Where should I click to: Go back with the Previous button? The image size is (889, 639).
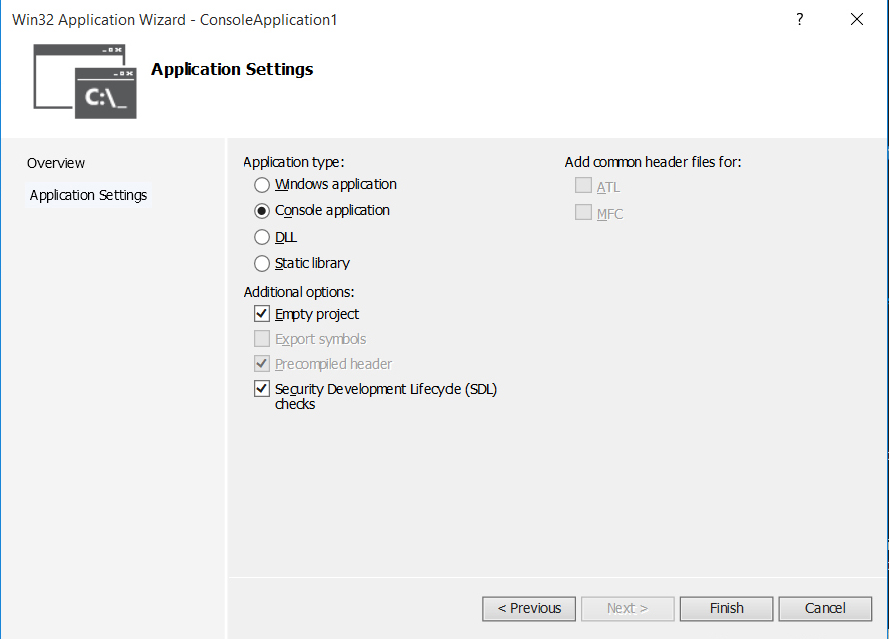[x=529, y=608]
